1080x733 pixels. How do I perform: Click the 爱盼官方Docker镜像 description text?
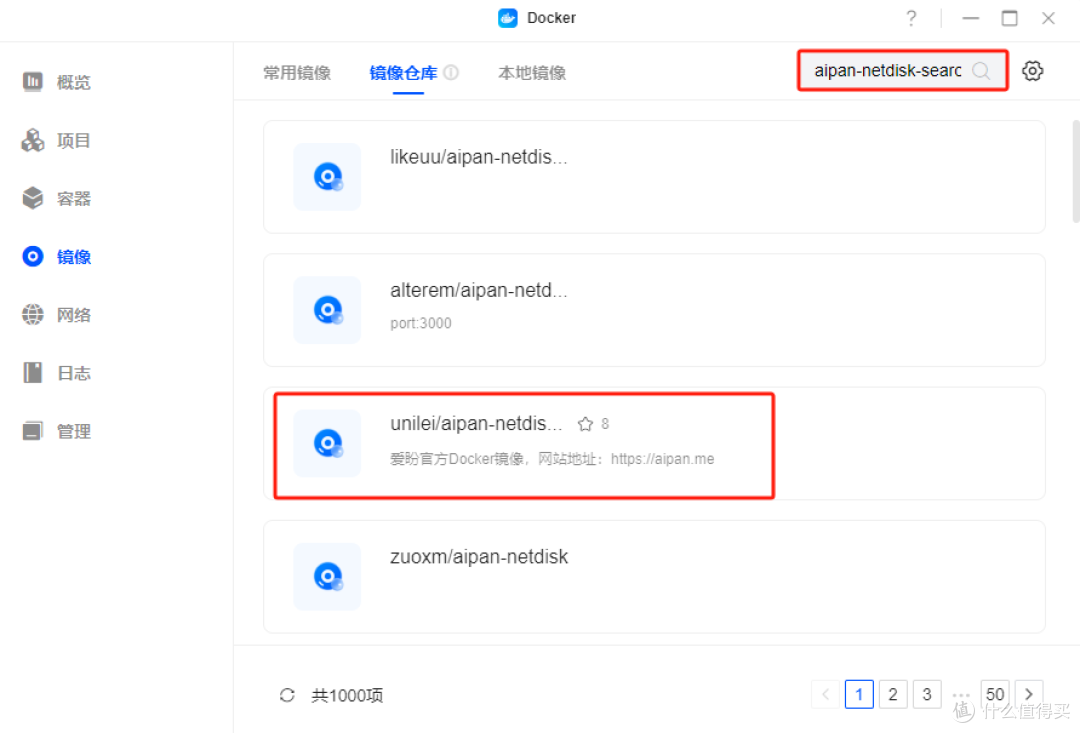click(552, 459)
